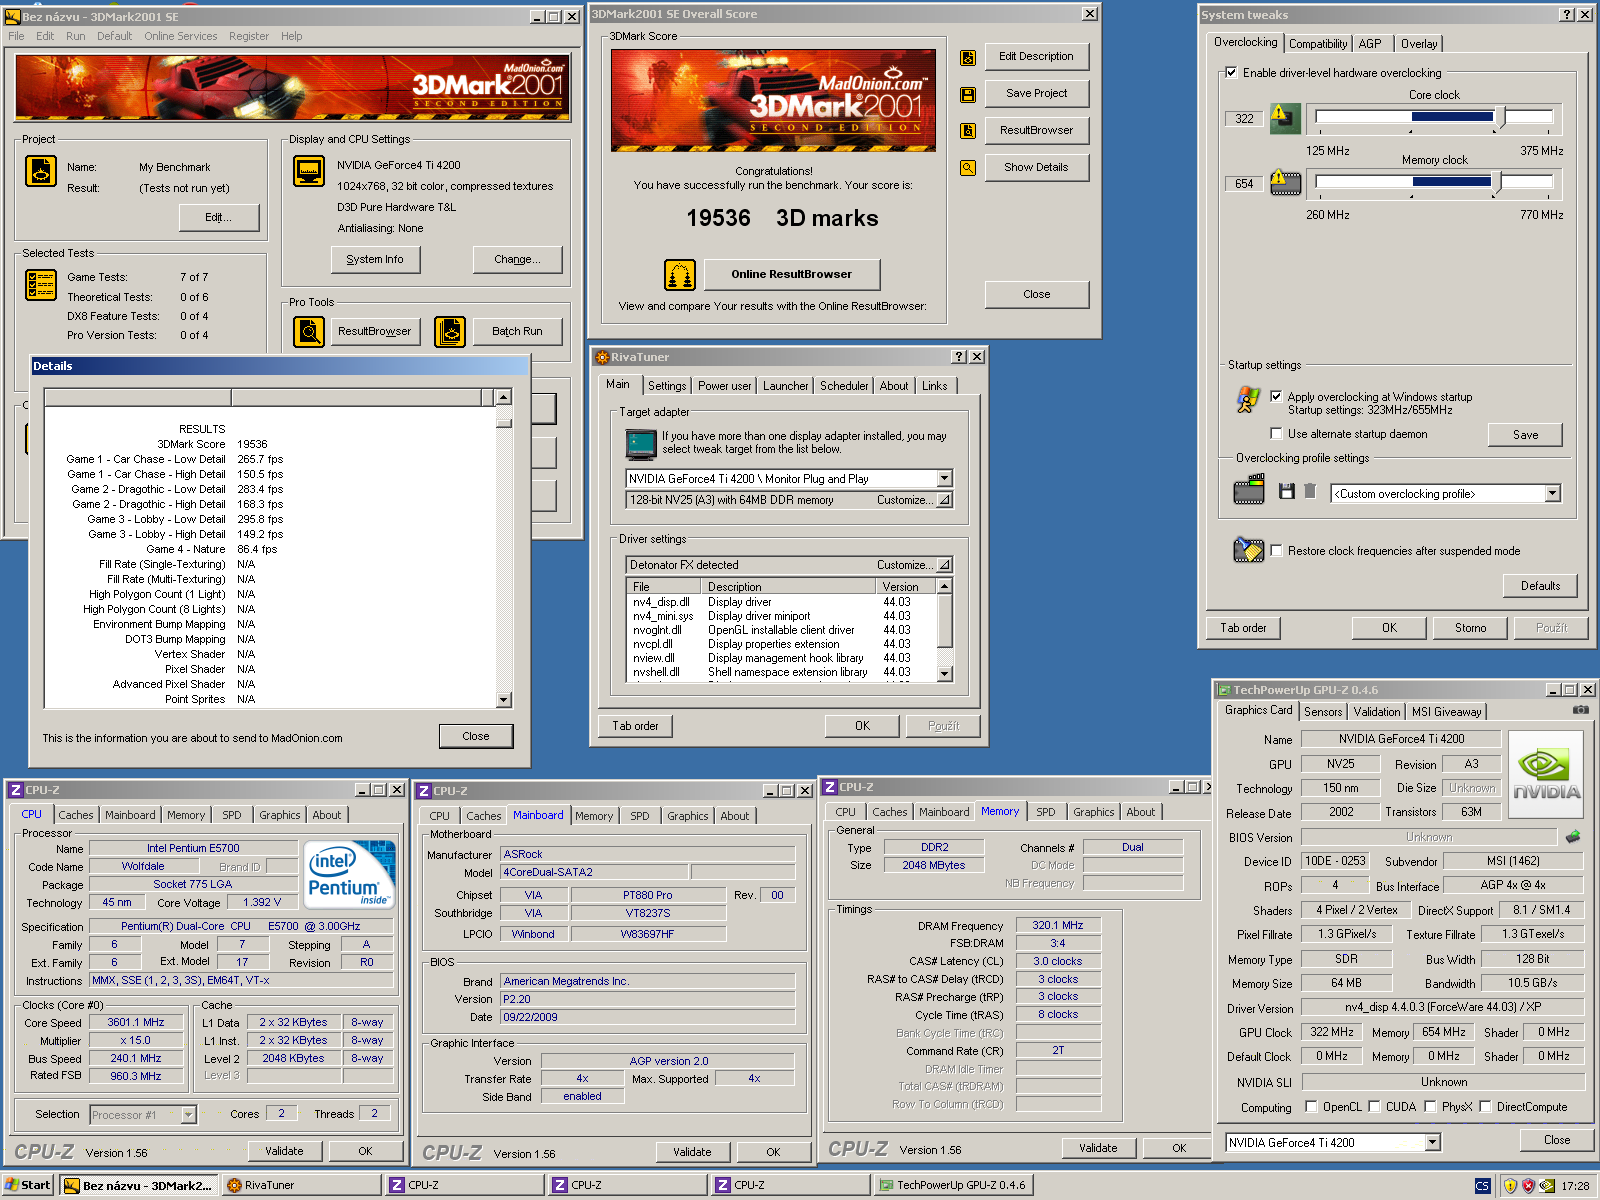Click the icon beside Edit Description
The width and height of the screenshot is (1600, 1200).
pyautogui.click(x=968, y=58)
